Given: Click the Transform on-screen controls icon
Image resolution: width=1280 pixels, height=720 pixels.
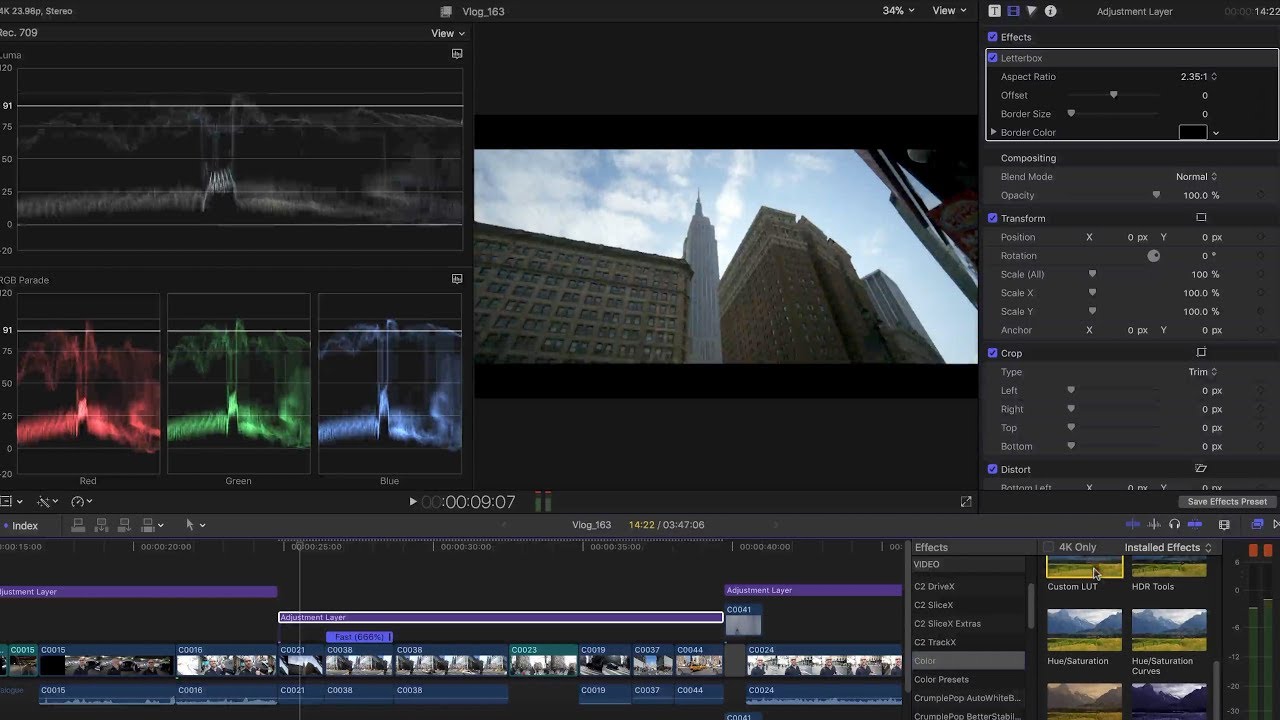Looking at the screenshot, I should click(1201, 218).
